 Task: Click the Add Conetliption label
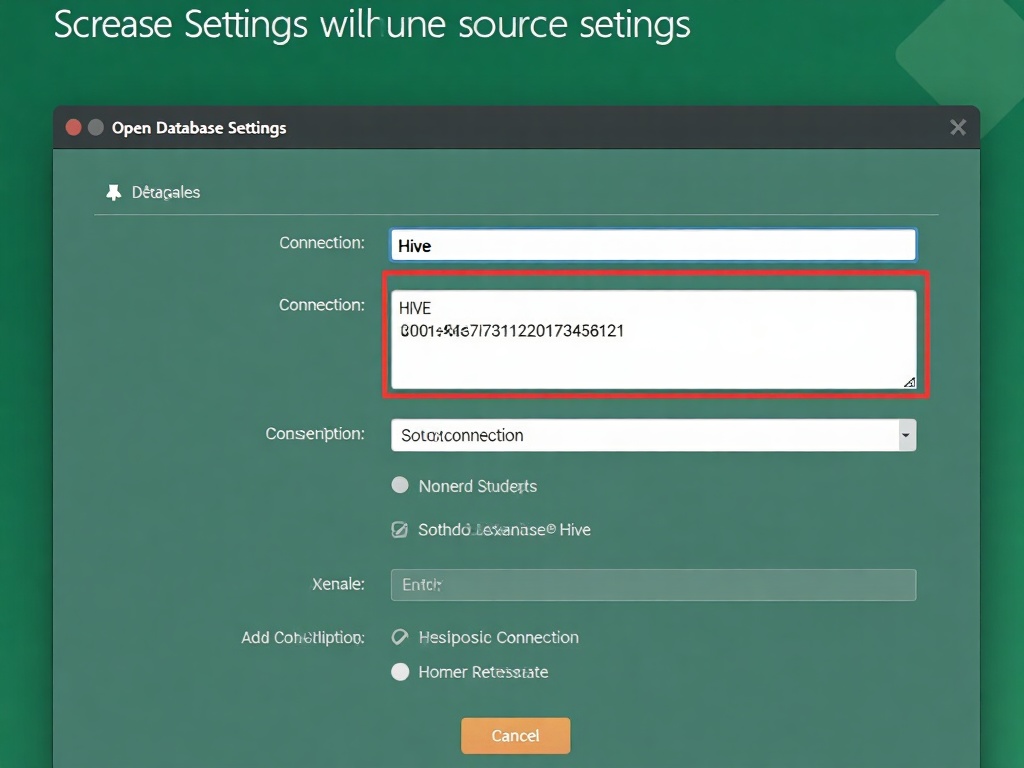(x=303, y=637)
